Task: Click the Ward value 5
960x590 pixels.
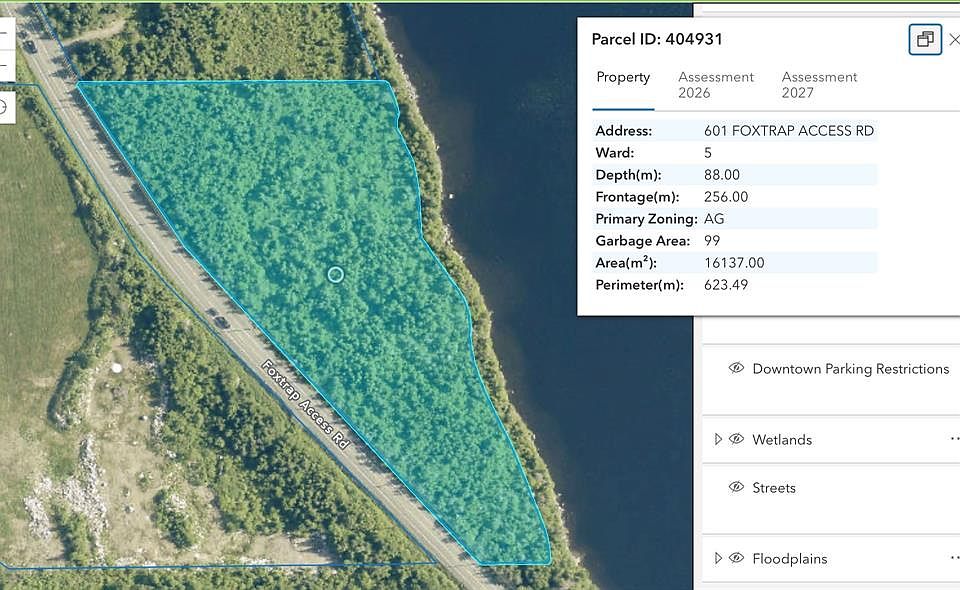Action: tap(708, 153)
